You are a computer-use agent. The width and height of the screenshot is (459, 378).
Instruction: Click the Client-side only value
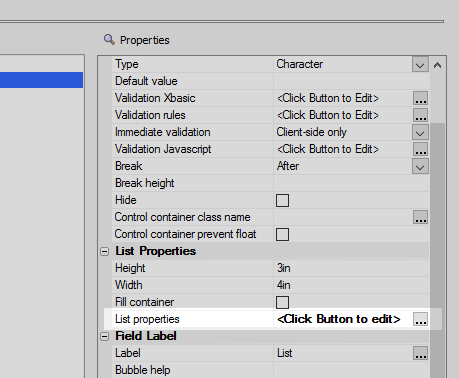point(311,132)
